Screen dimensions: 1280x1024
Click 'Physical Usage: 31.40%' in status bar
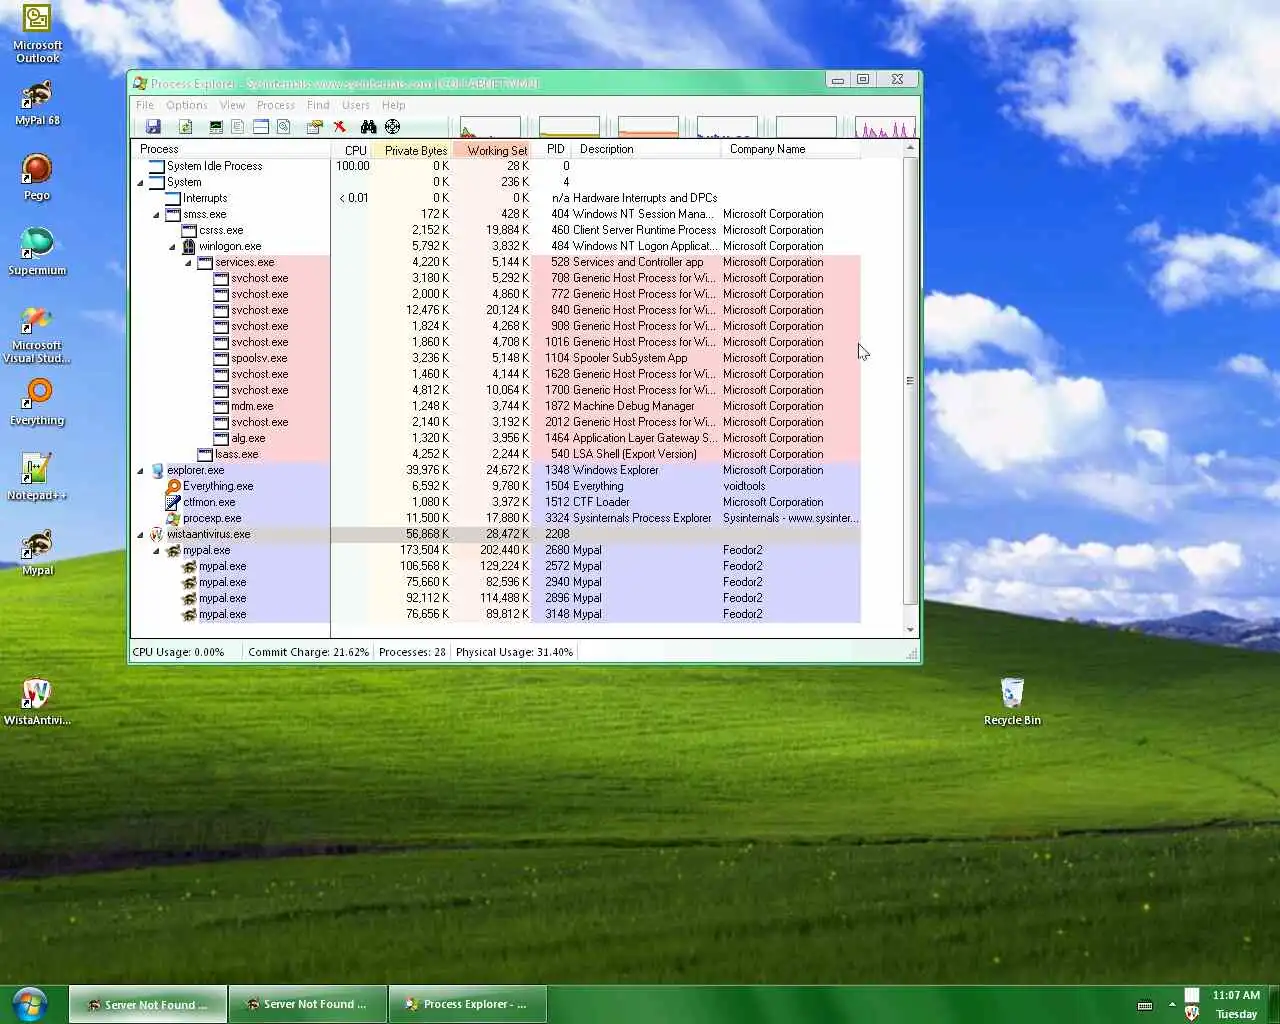click(514, 652)
